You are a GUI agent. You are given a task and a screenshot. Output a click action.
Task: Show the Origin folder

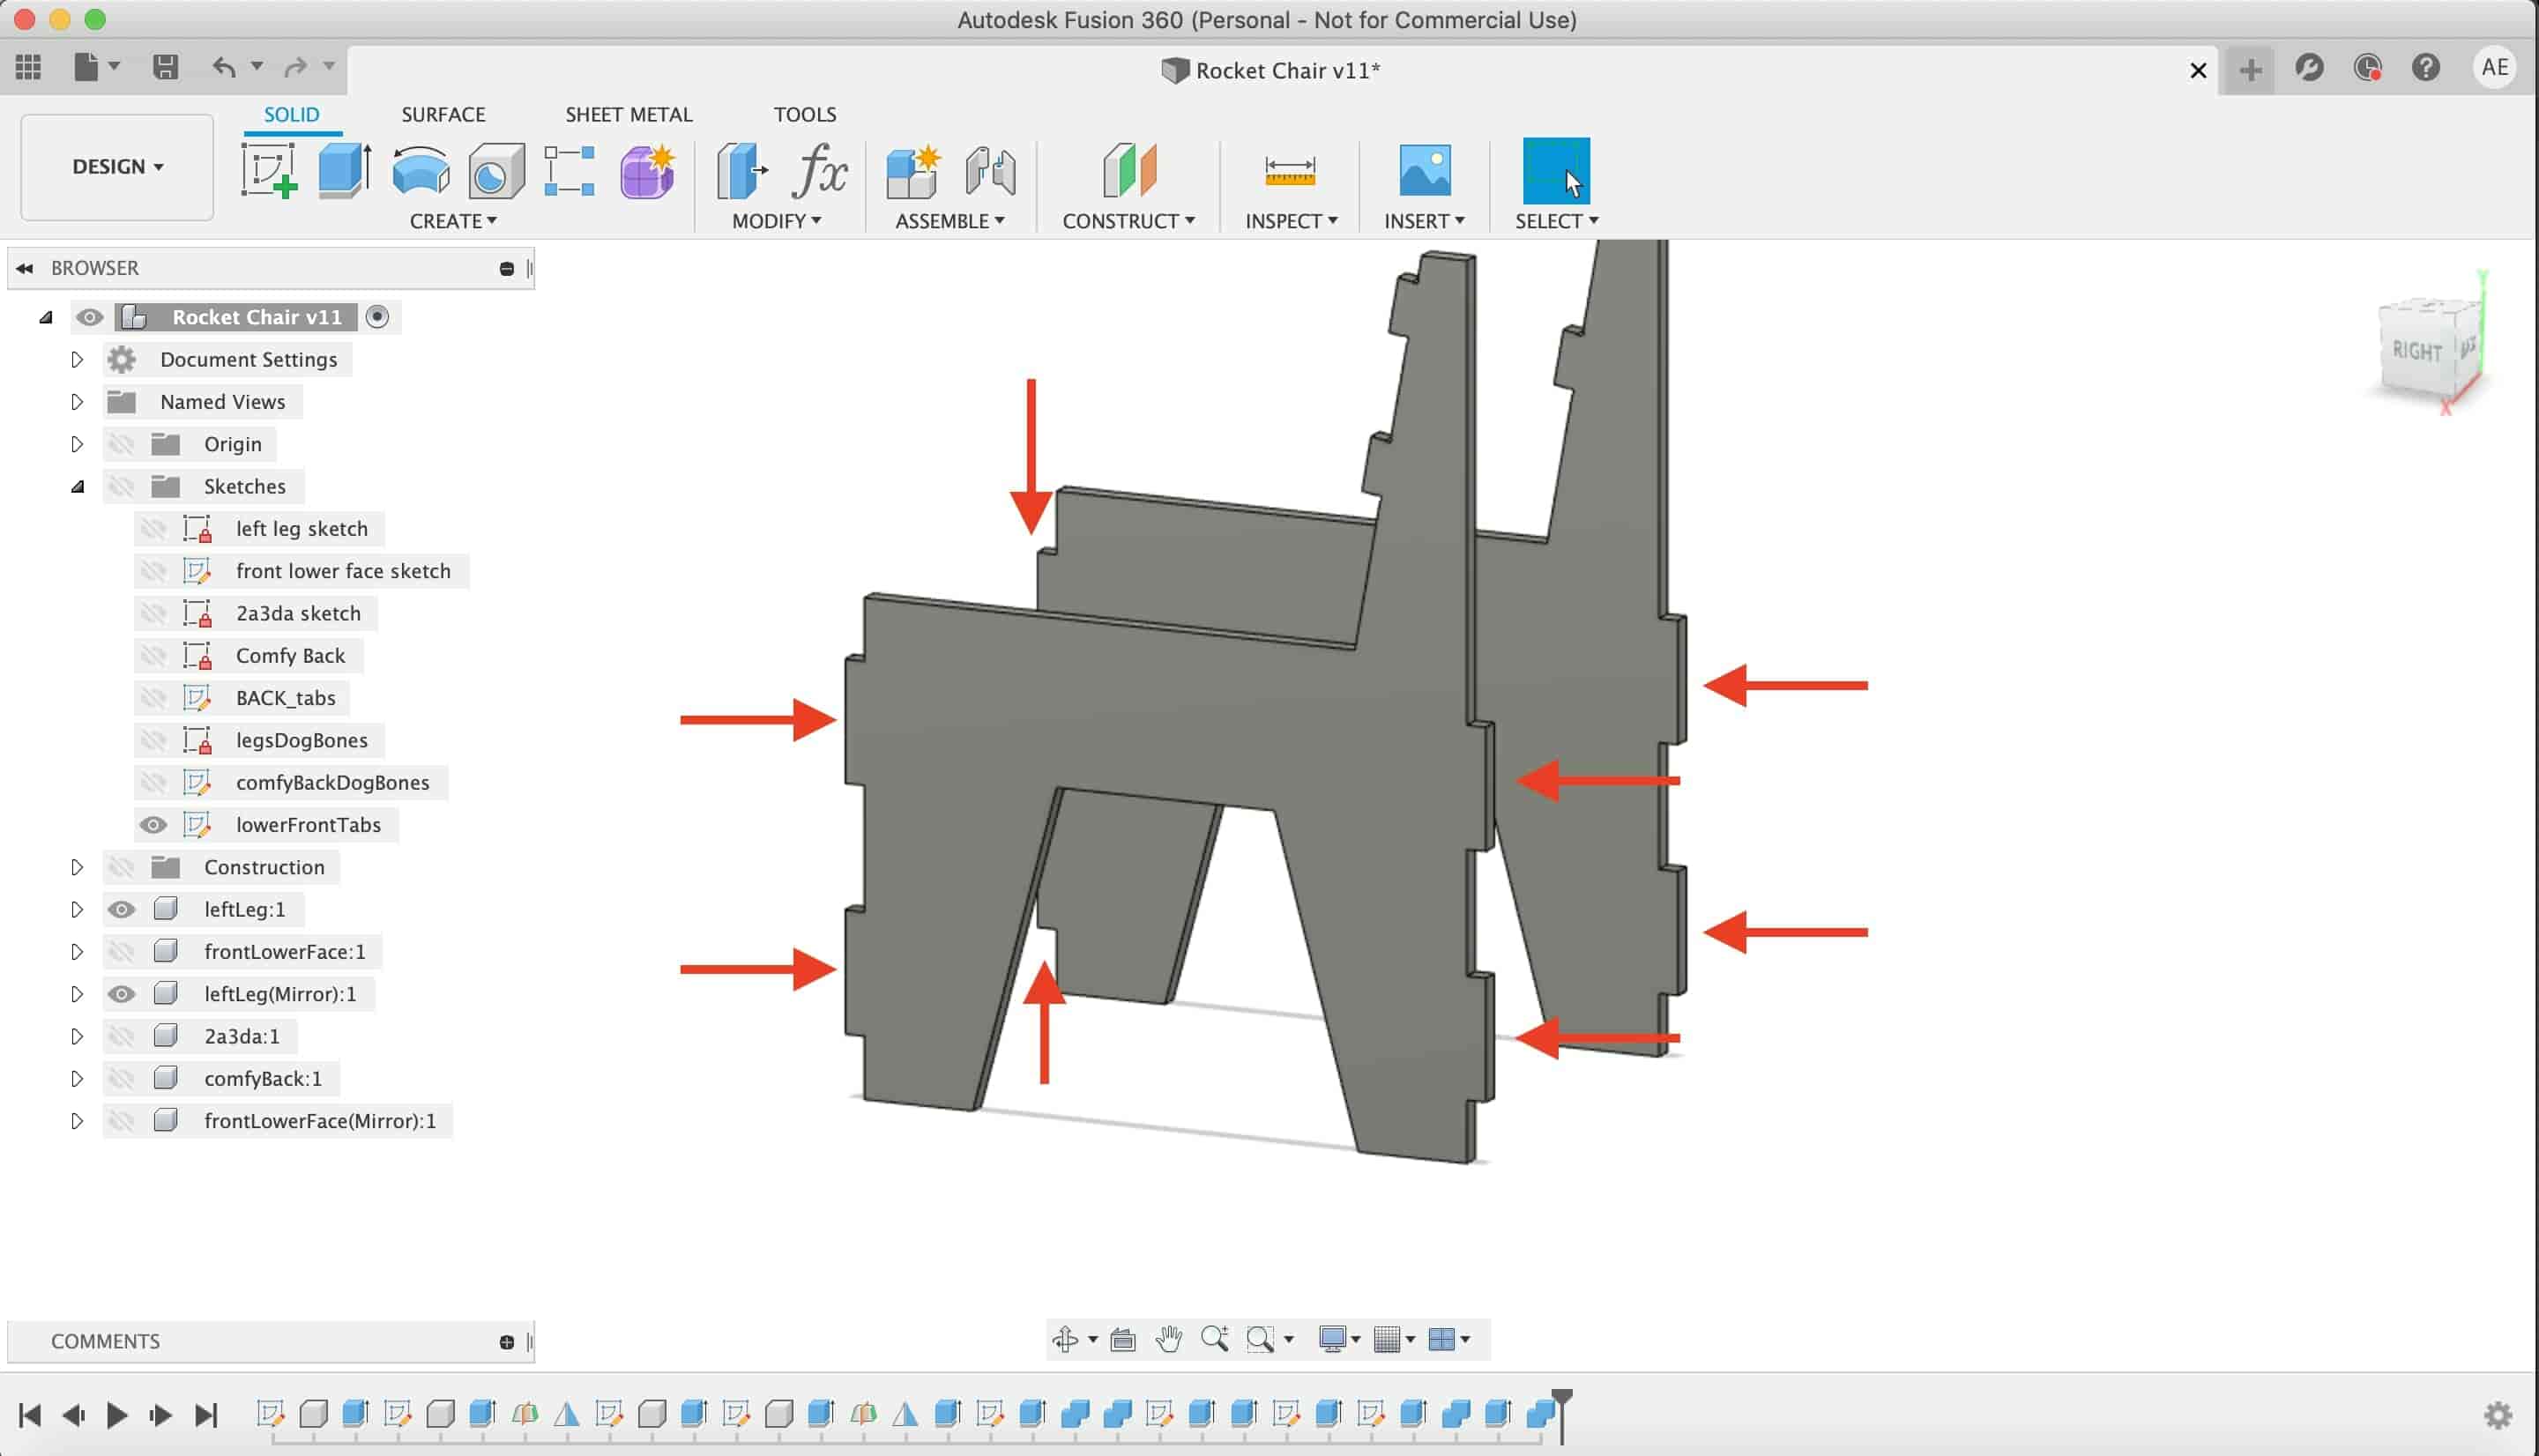(x=121, y=444)
